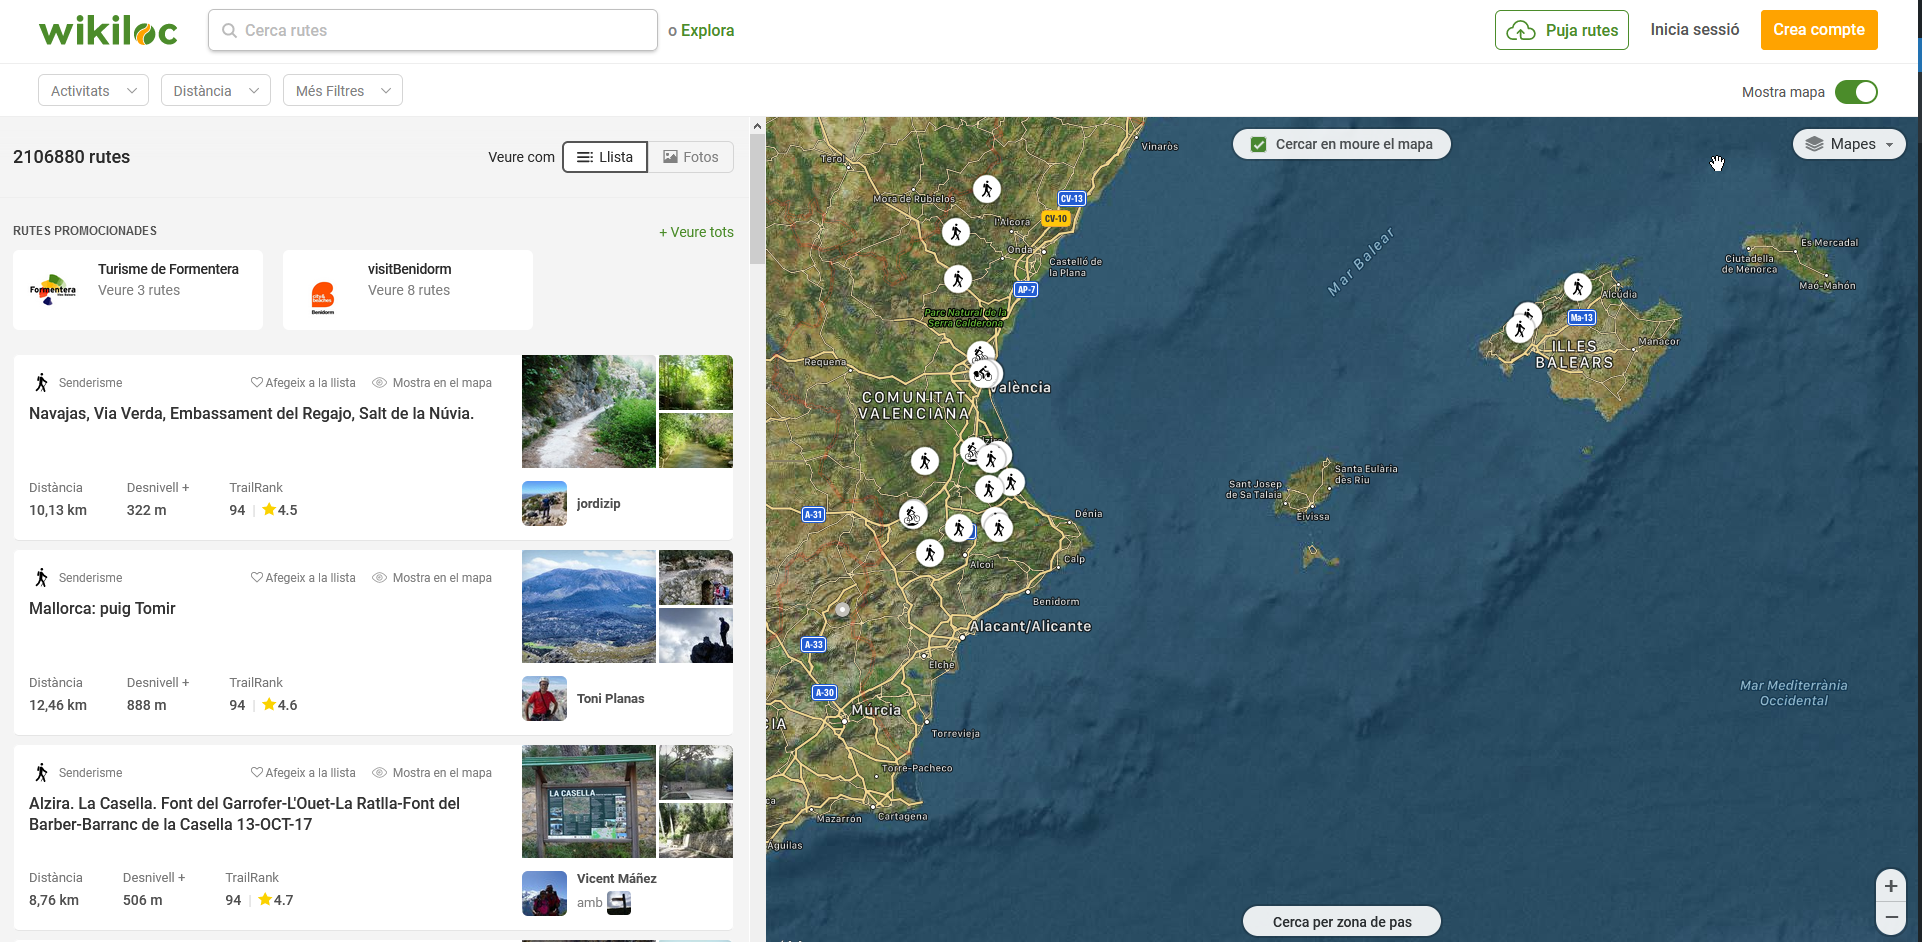Click the '10,13 km' distance value

[58, 510]
